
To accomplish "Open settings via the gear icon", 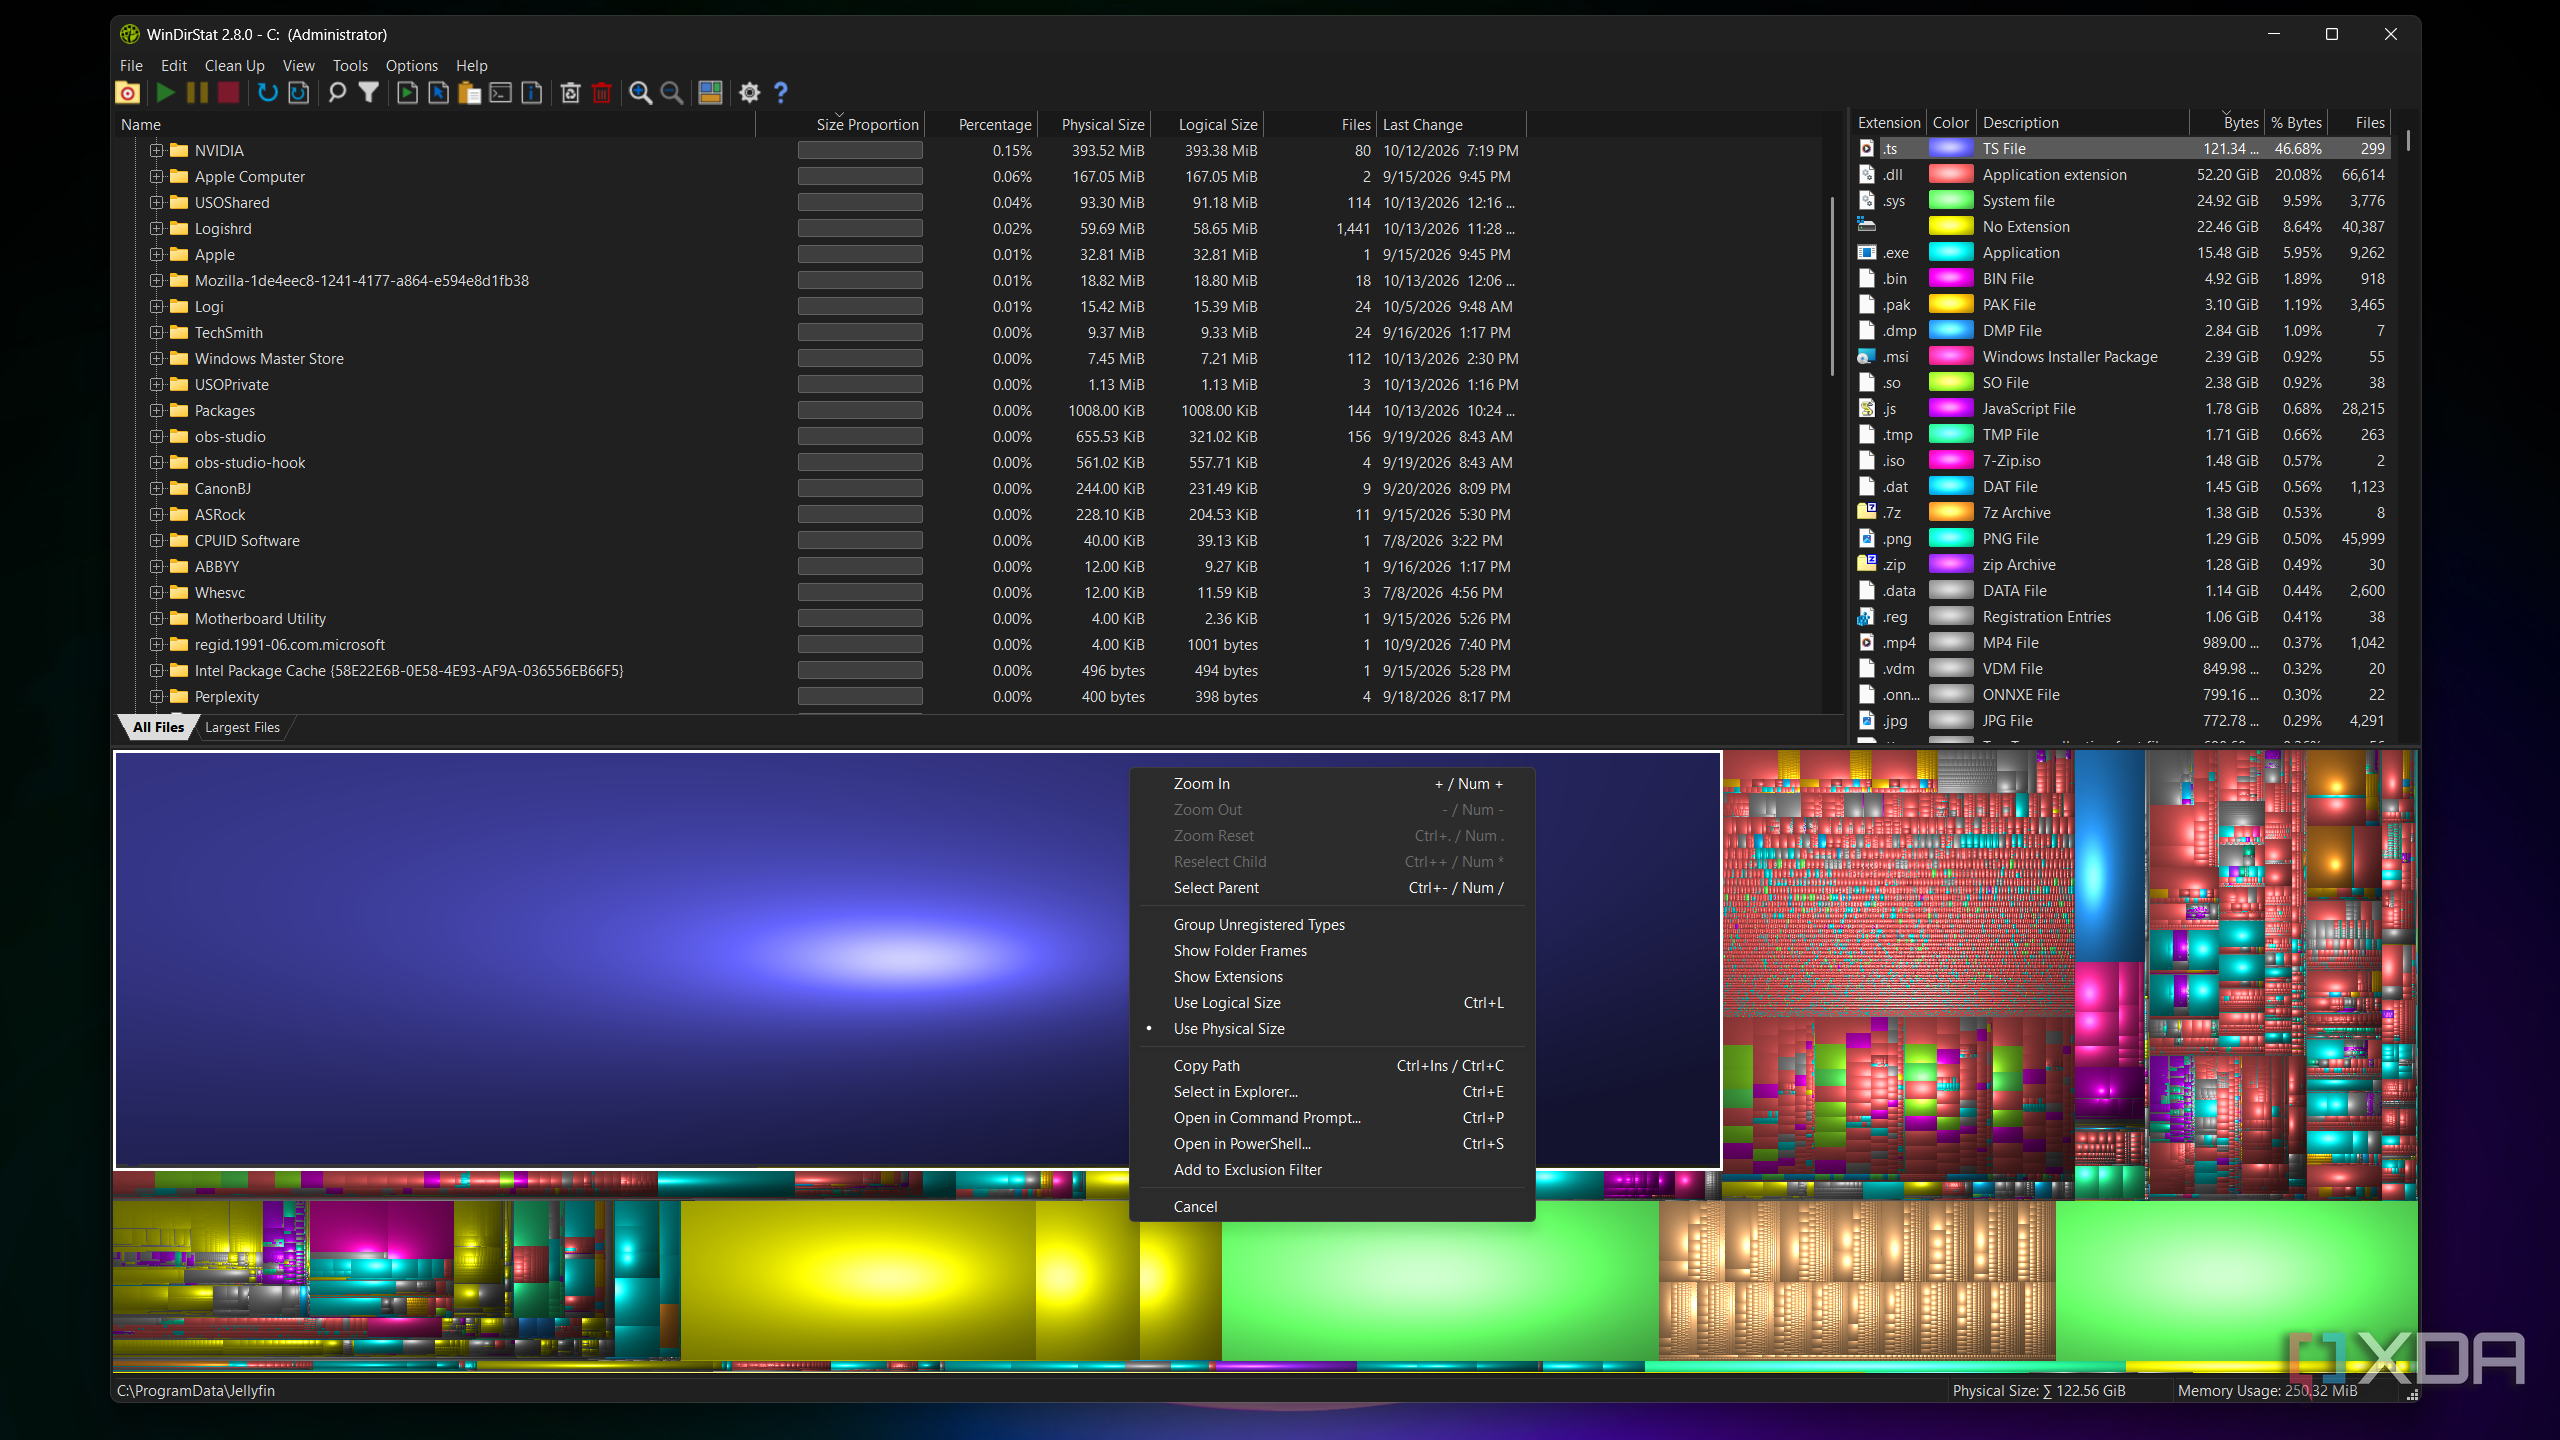I will point(750,93).
